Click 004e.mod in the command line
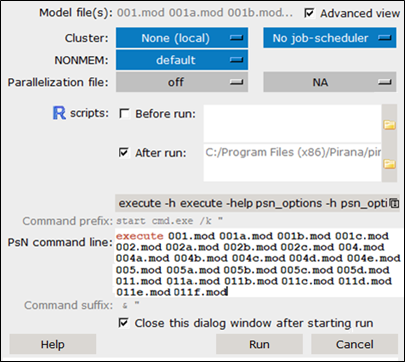 pos(374,258)
